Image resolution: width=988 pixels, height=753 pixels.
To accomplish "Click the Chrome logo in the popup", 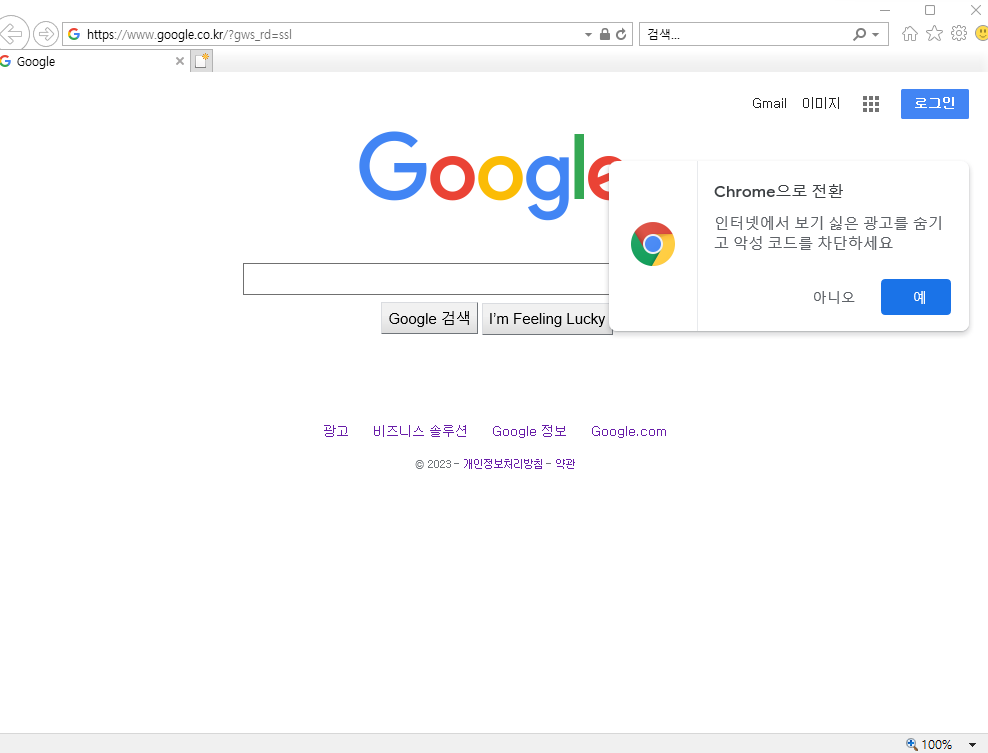I will point(653,244).
